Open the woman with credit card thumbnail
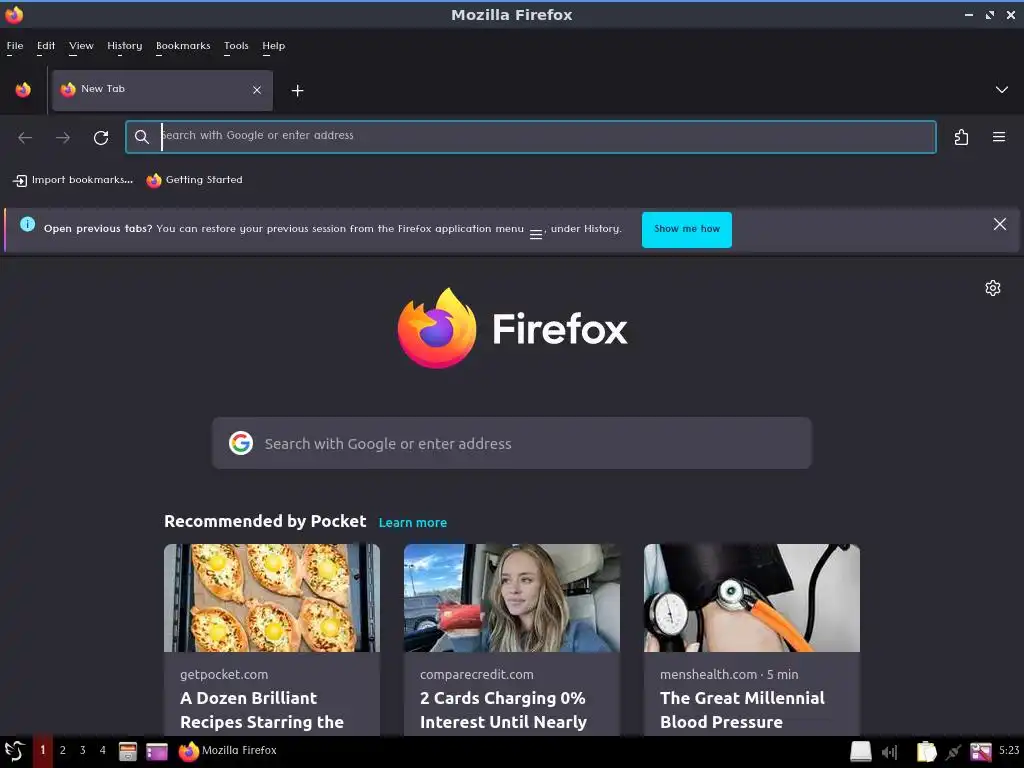The width and height of the screenshot is (1024, 768). click(511, 598)
